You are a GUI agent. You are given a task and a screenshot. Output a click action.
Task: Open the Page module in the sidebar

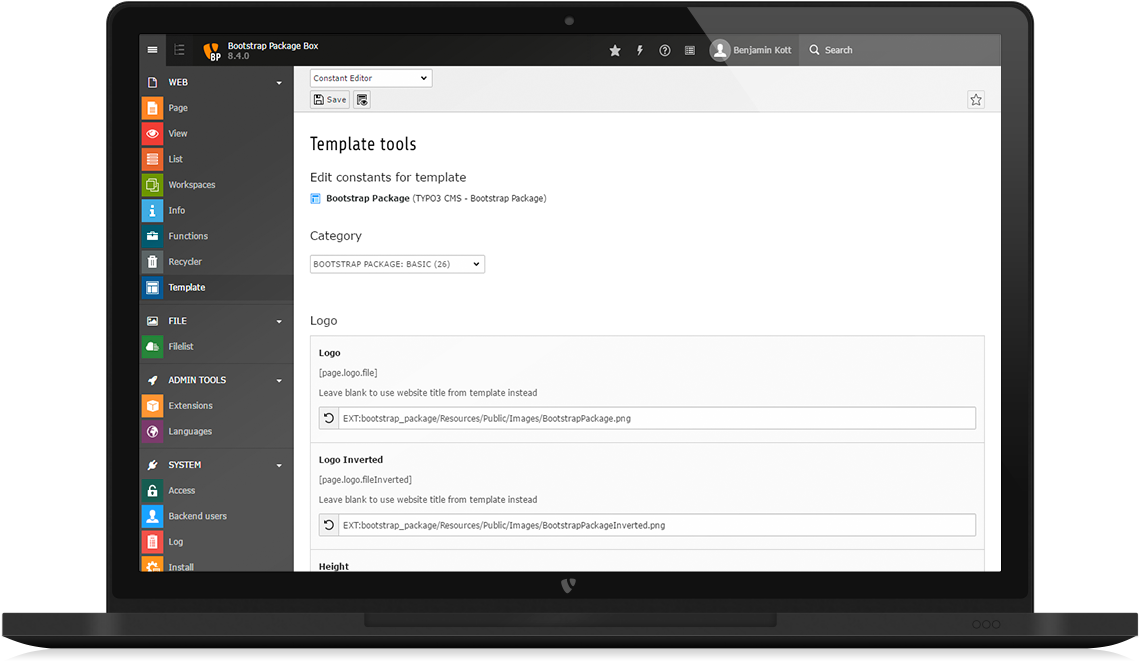coord(177,107)
